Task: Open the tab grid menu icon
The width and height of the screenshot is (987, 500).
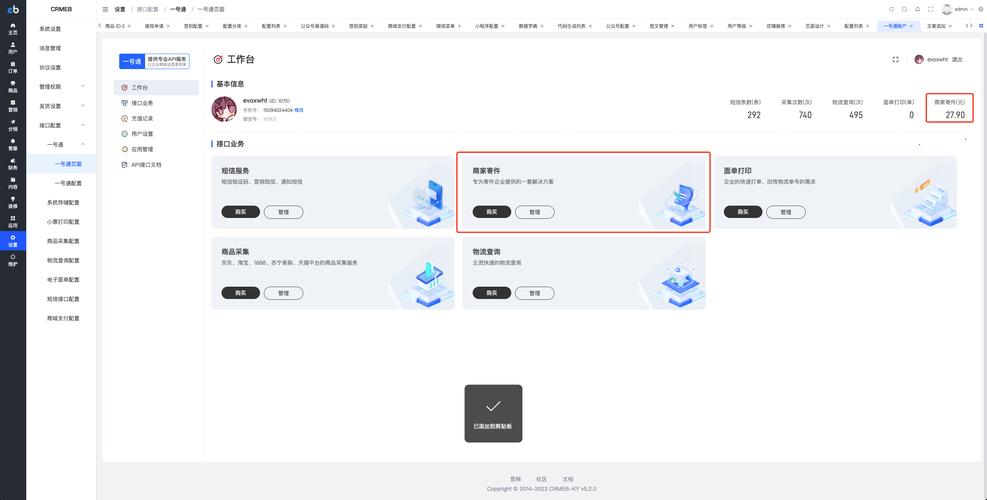Action: (981, 26)
